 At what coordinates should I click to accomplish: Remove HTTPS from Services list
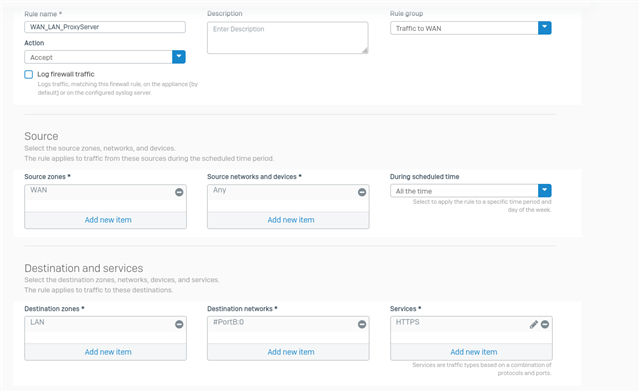point(545,324)
